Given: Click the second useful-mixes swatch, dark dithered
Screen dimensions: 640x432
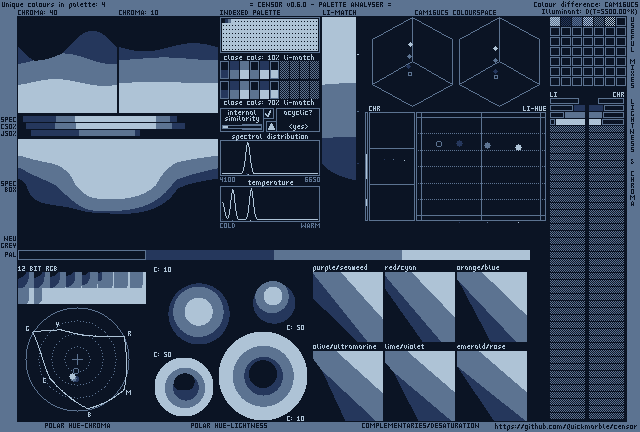Looking at the screenshot, I should 566,22.
